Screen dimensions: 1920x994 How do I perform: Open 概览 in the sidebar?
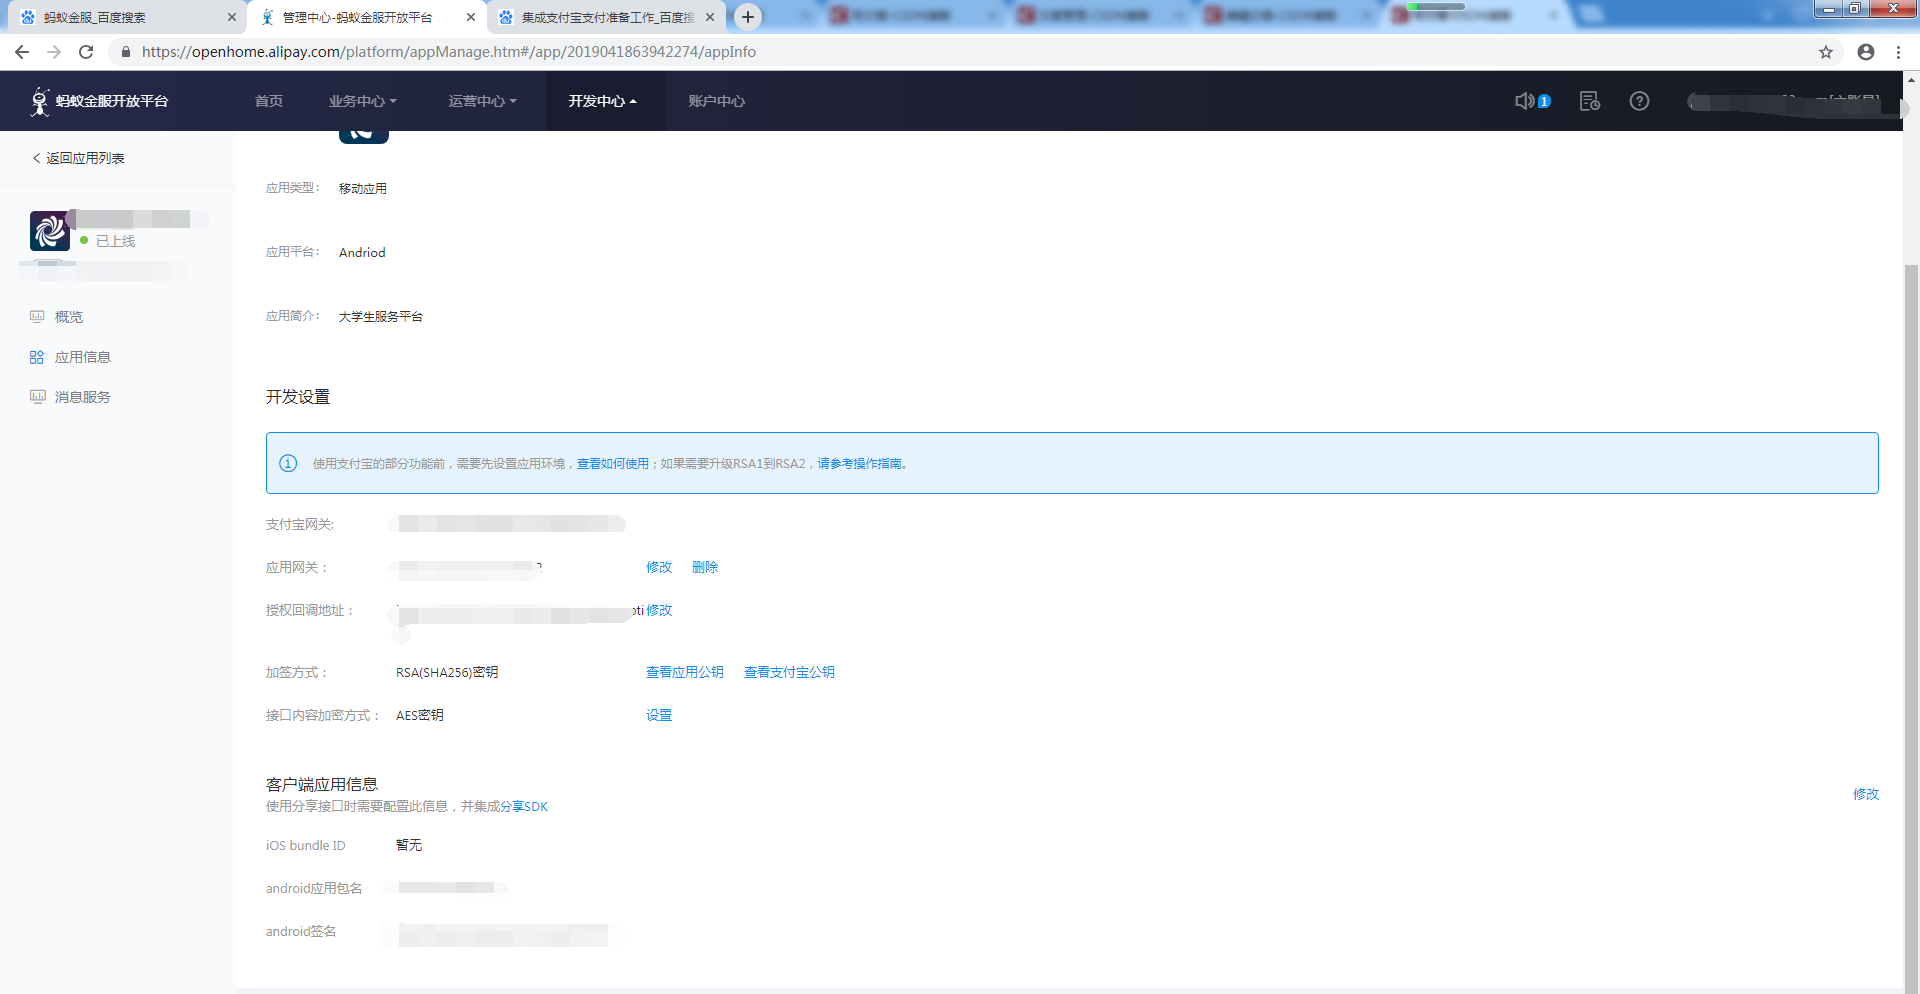(69, 317)
